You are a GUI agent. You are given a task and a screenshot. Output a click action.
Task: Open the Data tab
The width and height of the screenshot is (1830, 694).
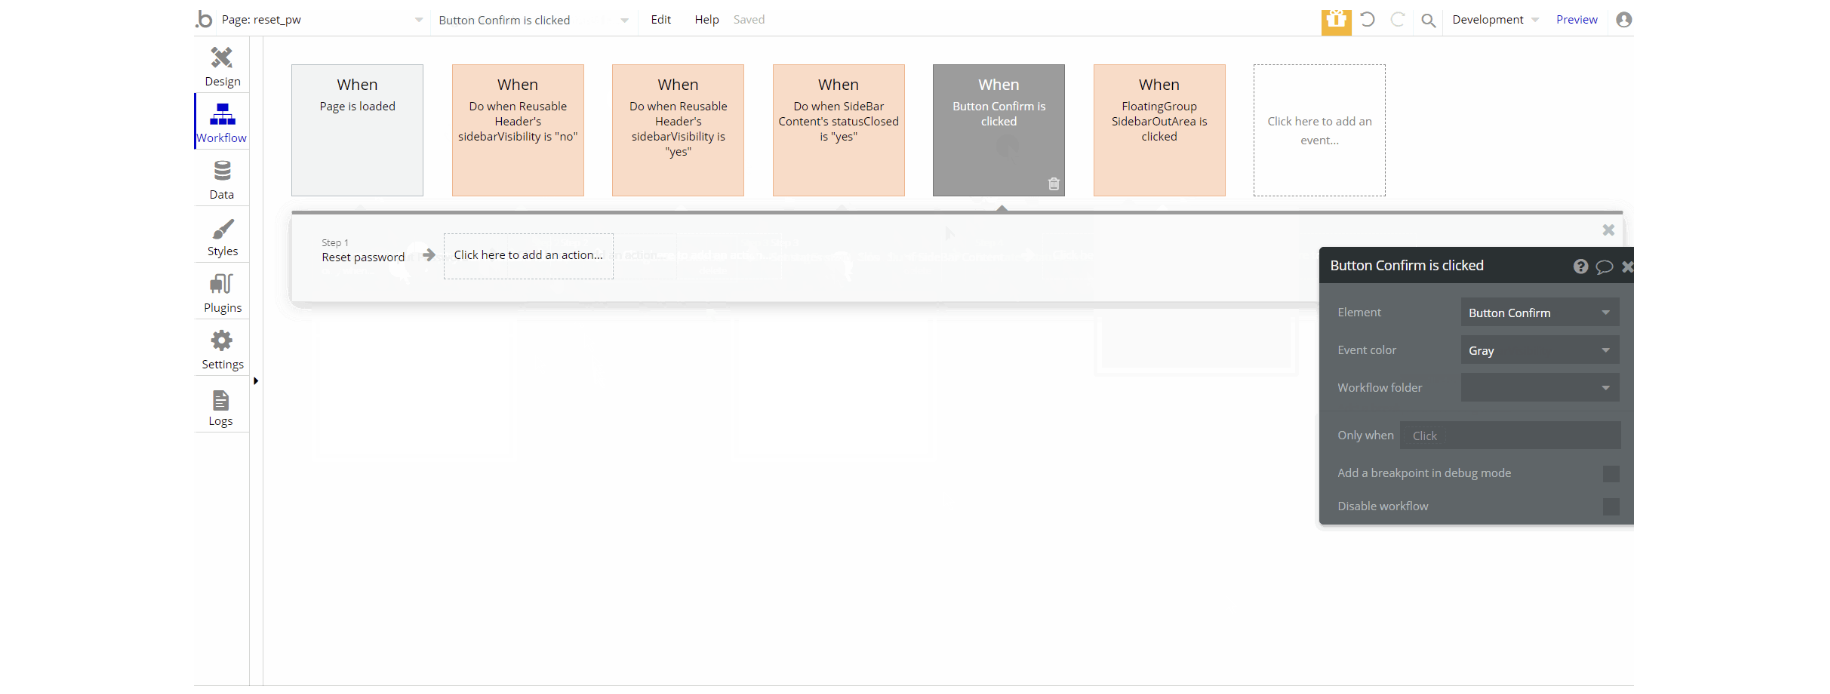222,180
